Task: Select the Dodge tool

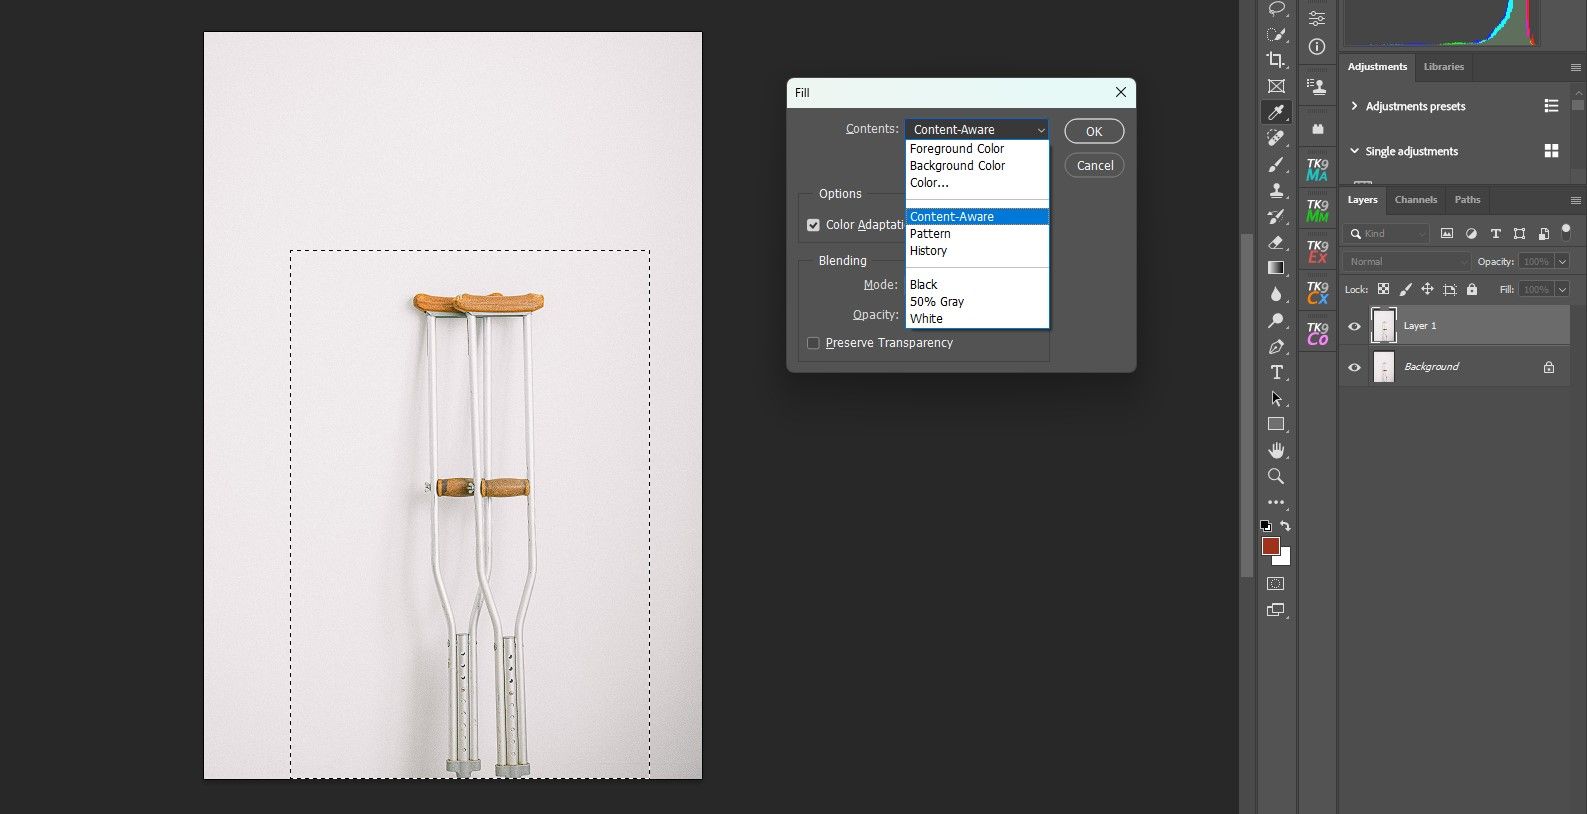Action: tap(1276, 320)
